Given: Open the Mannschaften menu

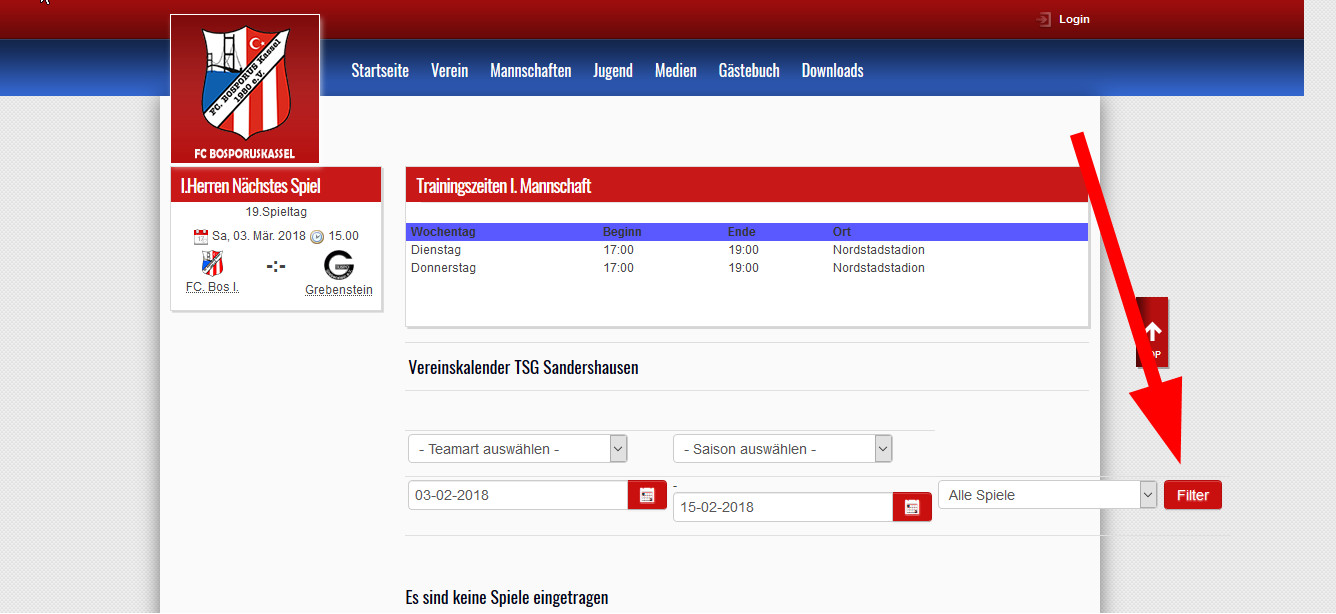Looking at the screenshot, I should tap(530, 70).
